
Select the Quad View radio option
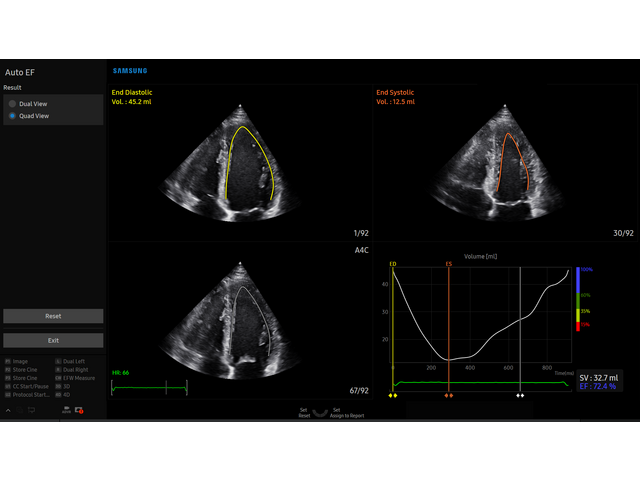click(x=13, y=116)
